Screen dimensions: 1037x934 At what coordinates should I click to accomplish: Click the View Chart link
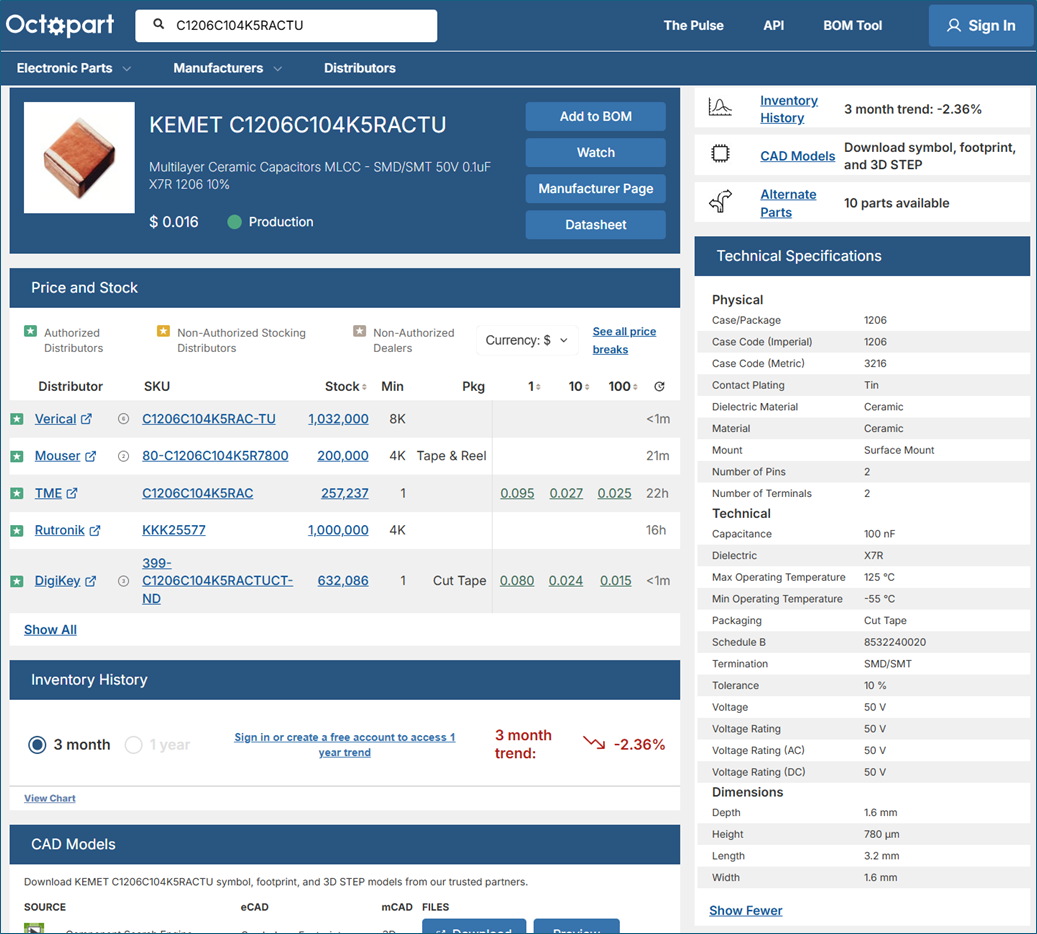tap(50, 798)
